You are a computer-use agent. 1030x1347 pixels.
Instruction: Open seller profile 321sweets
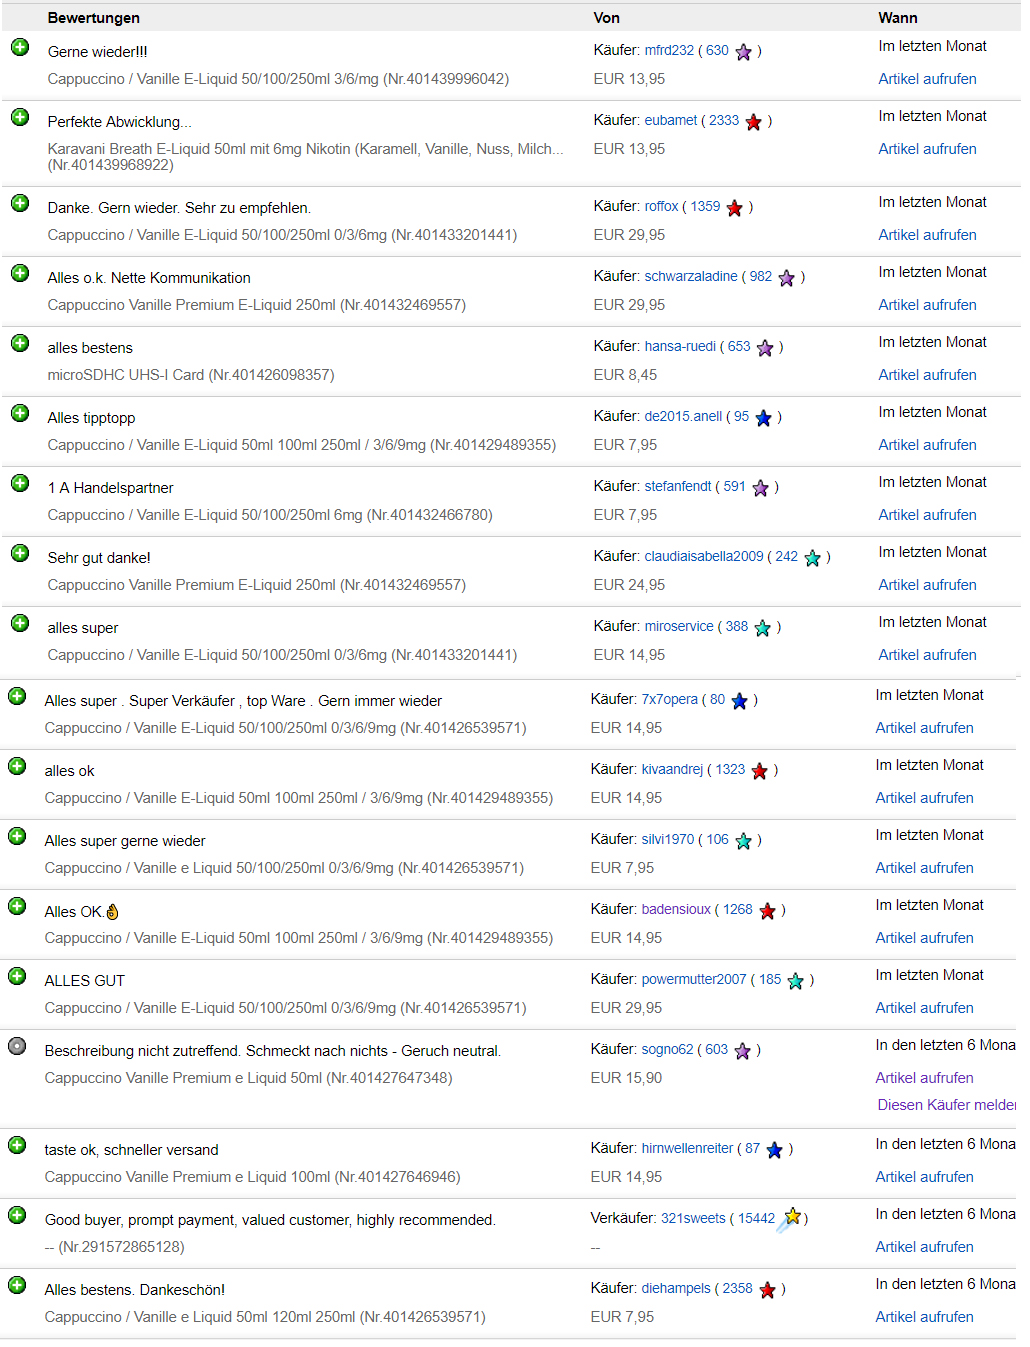pyautogui.click(x=693, y=1218)
